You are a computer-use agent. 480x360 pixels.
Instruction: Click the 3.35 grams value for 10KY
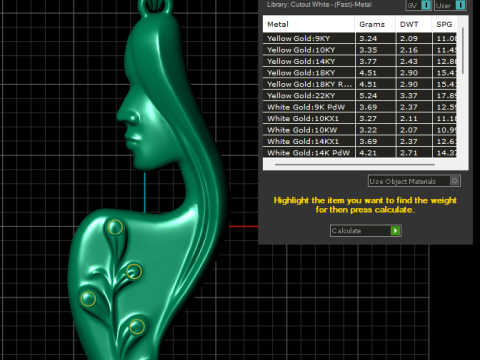368,50
